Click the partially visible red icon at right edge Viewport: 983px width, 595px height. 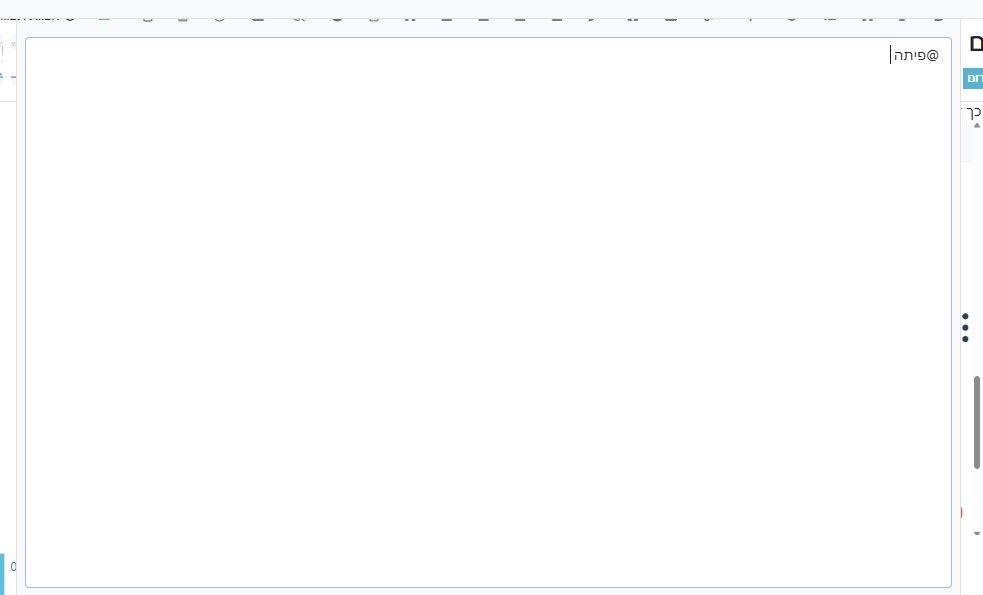tap(961, 513)
